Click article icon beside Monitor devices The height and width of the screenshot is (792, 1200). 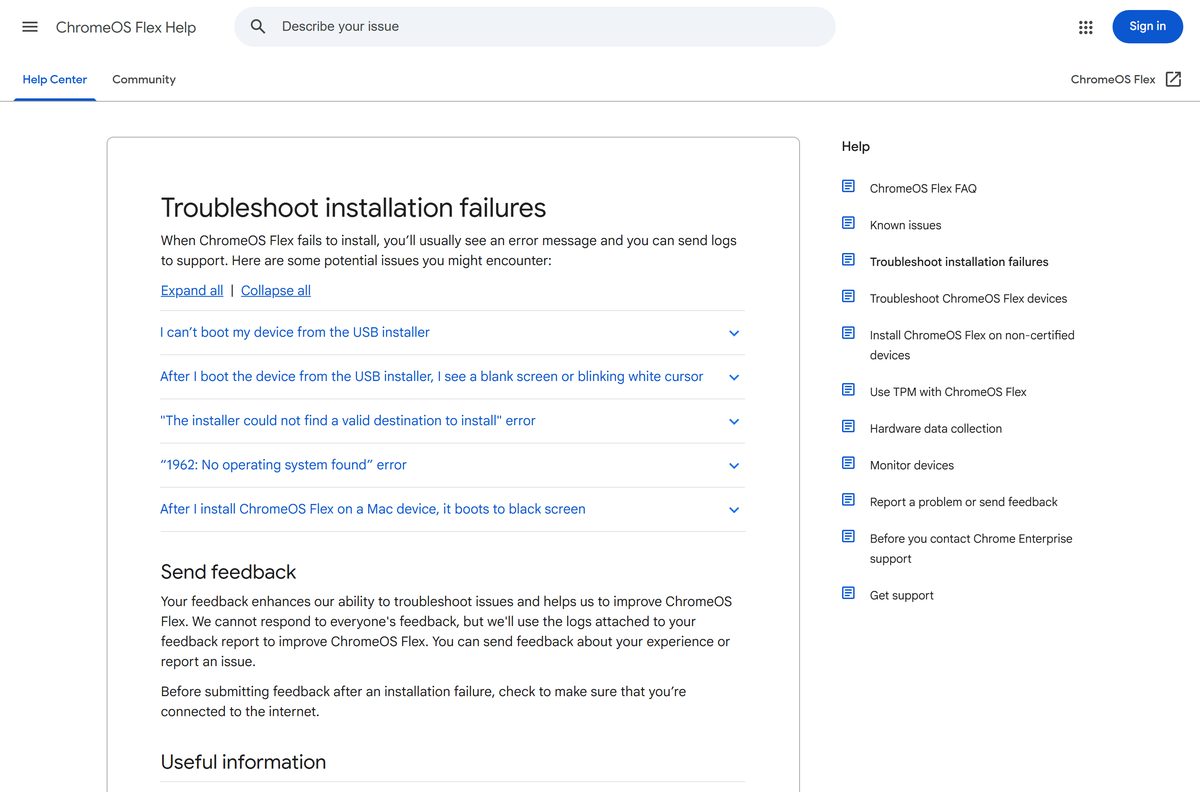848,463
